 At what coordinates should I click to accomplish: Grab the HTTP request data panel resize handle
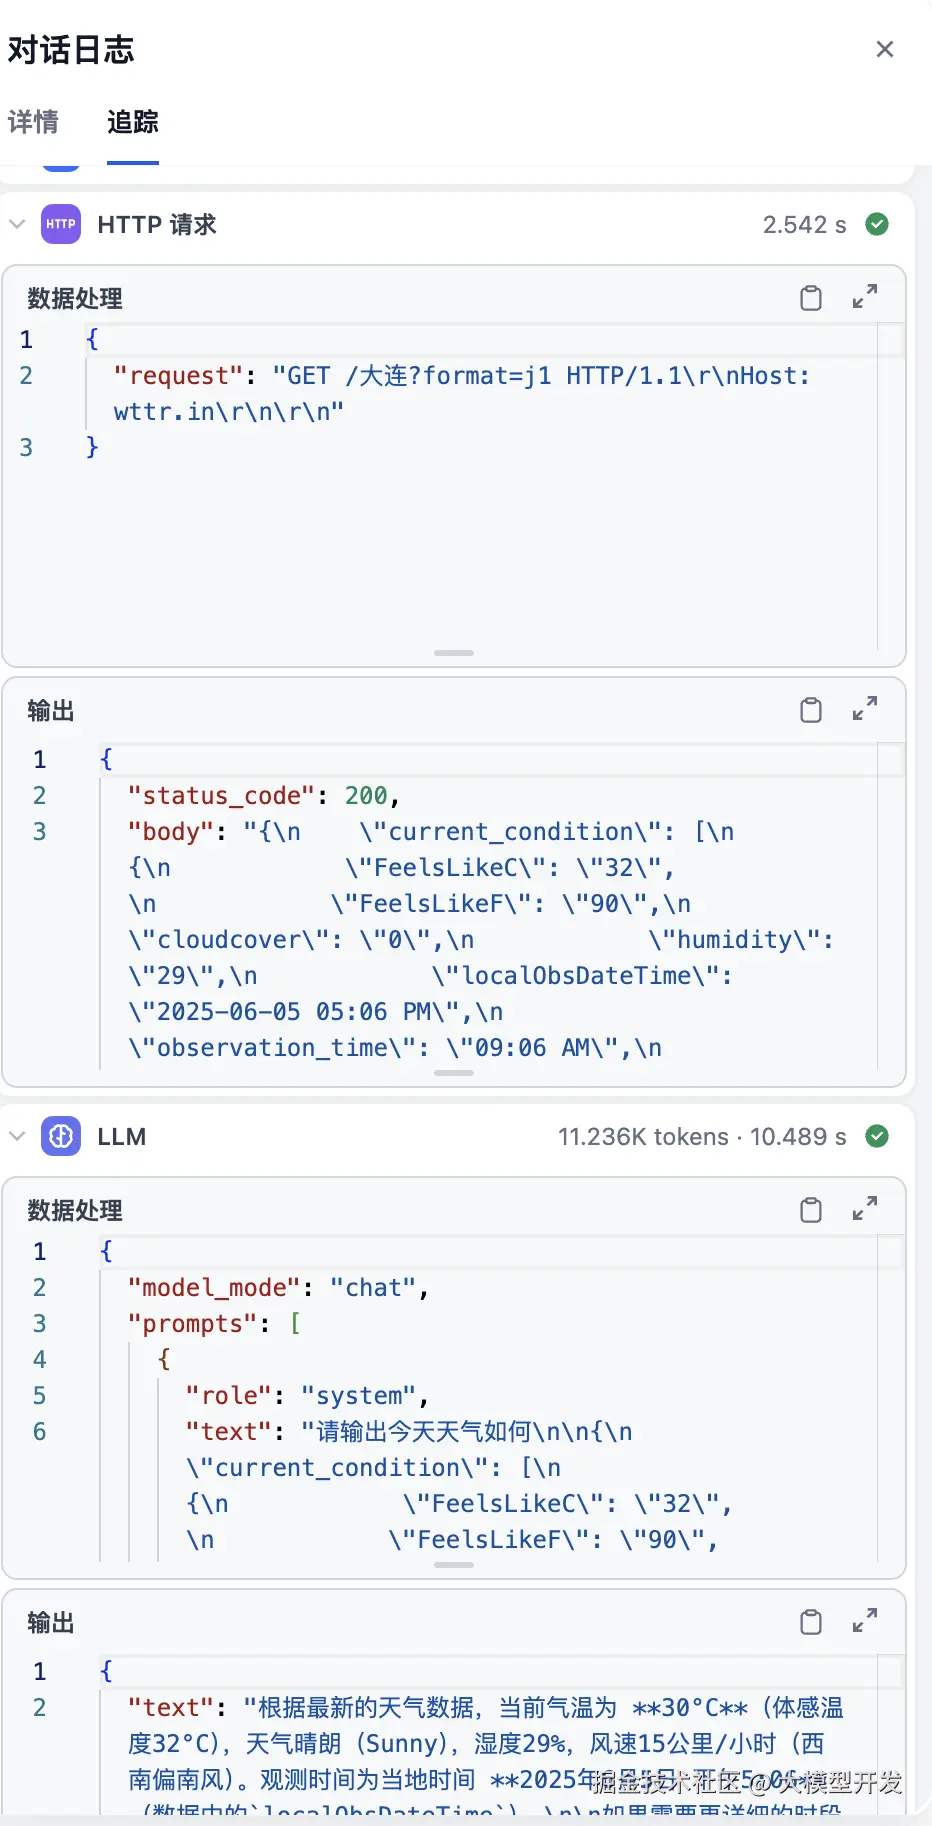[454, 653]
